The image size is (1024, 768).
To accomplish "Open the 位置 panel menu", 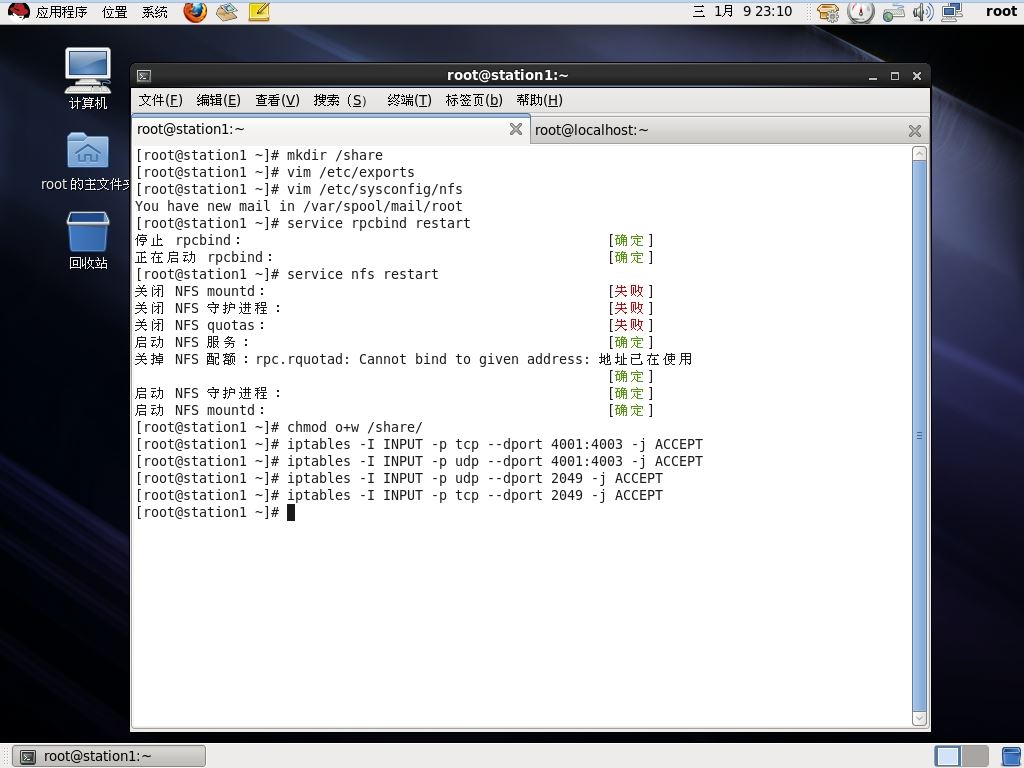I will pyautogui.click(x=114, y=12).
